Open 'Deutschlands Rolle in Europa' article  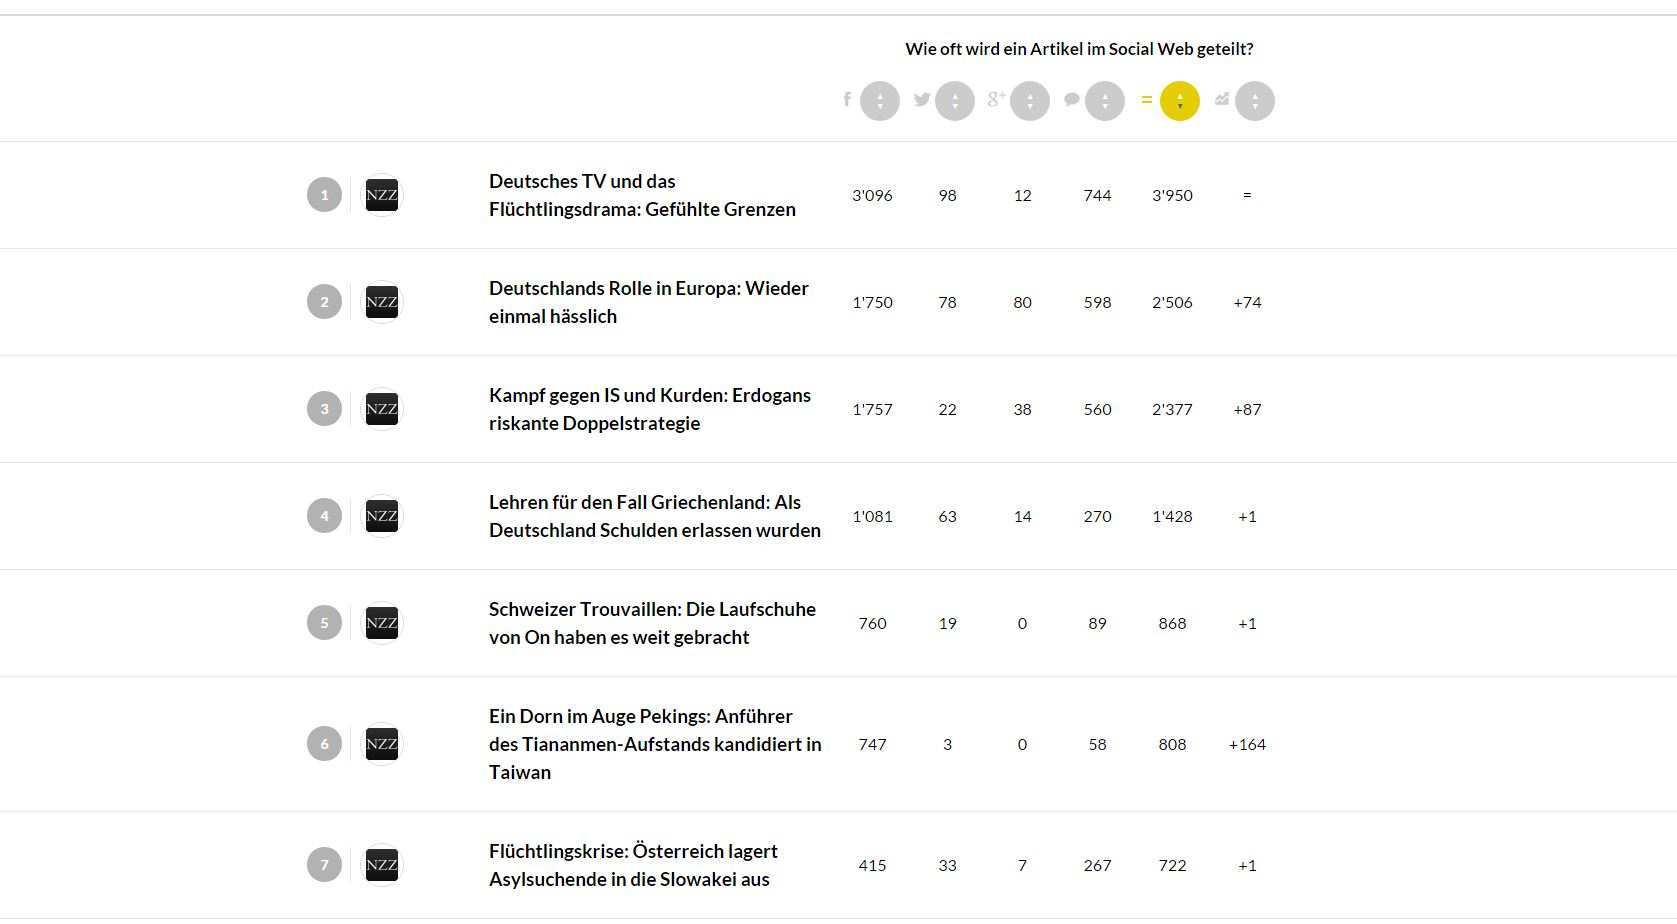coord(648,302)
